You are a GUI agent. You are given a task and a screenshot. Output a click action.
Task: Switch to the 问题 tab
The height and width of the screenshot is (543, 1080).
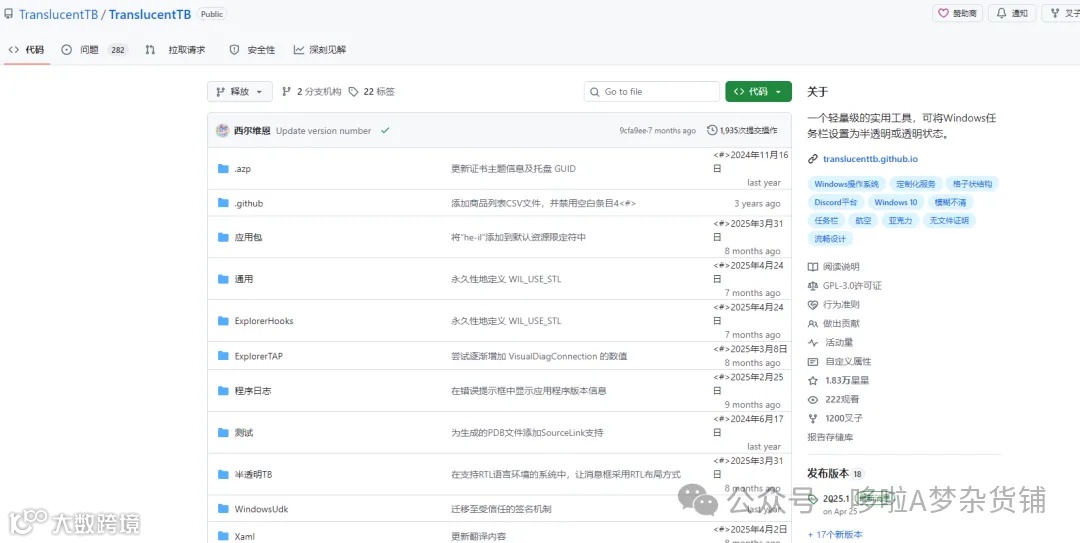[x=93, y=50]
